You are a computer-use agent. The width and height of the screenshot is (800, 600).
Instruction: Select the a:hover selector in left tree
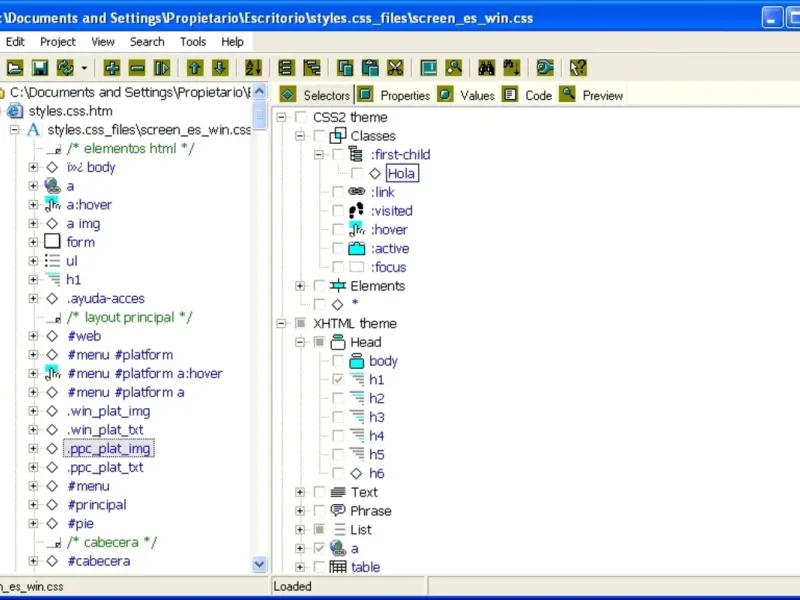pos(89,205)
